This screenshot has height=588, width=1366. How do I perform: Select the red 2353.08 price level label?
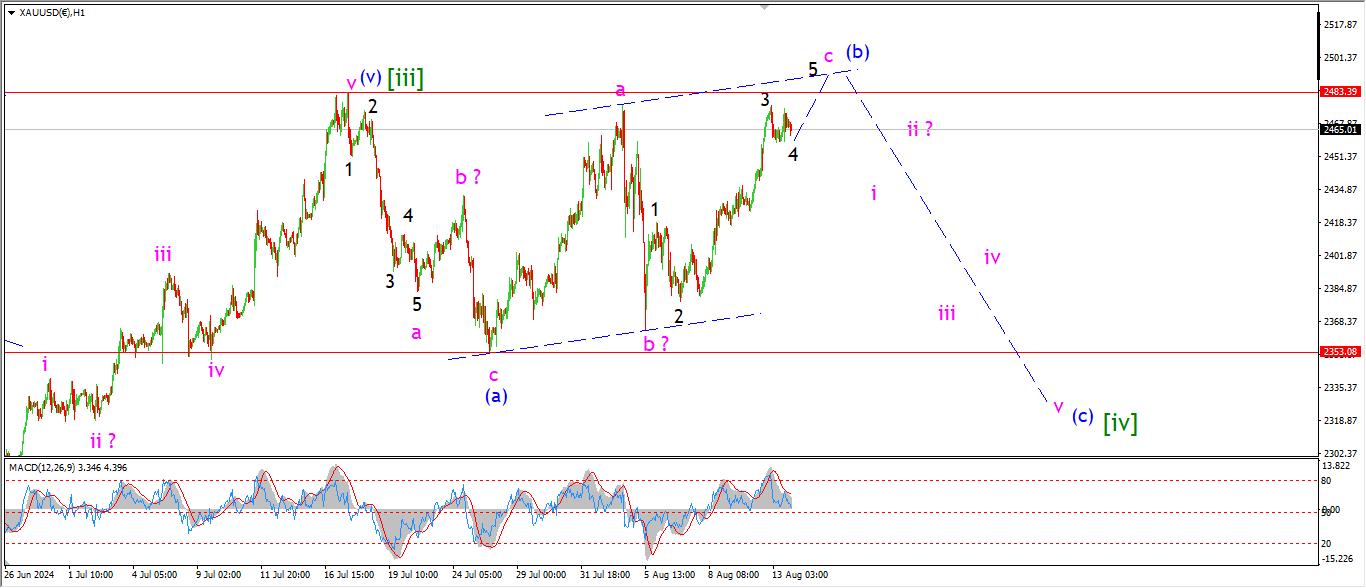[1339, 352]
